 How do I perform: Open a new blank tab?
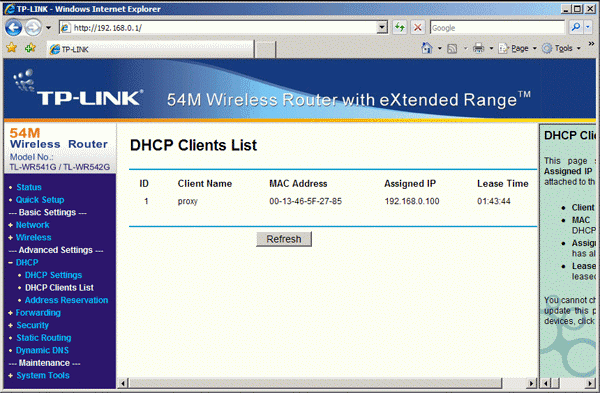click(265, 49)
